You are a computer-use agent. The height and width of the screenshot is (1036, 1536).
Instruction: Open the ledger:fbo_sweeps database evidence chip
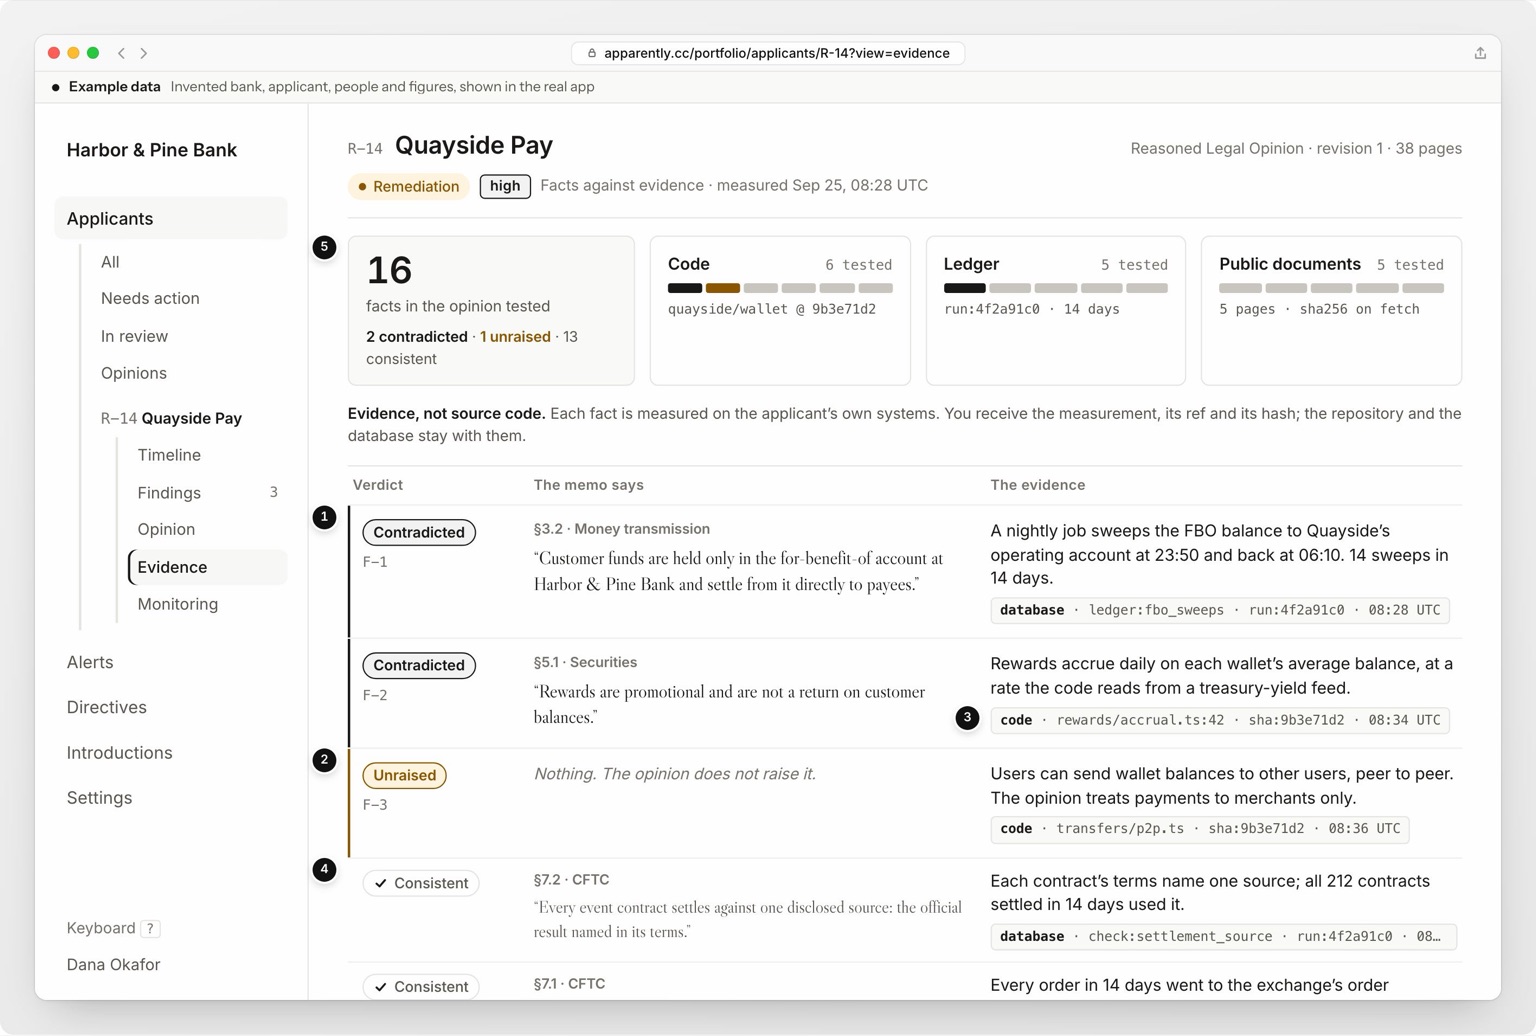(1220, 610)
